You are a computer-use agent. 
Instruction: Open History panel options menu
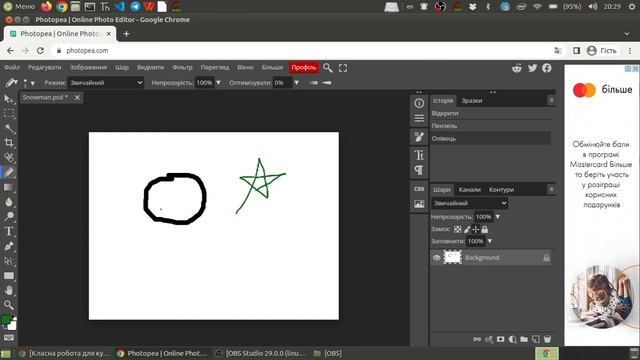coord(551,100)
